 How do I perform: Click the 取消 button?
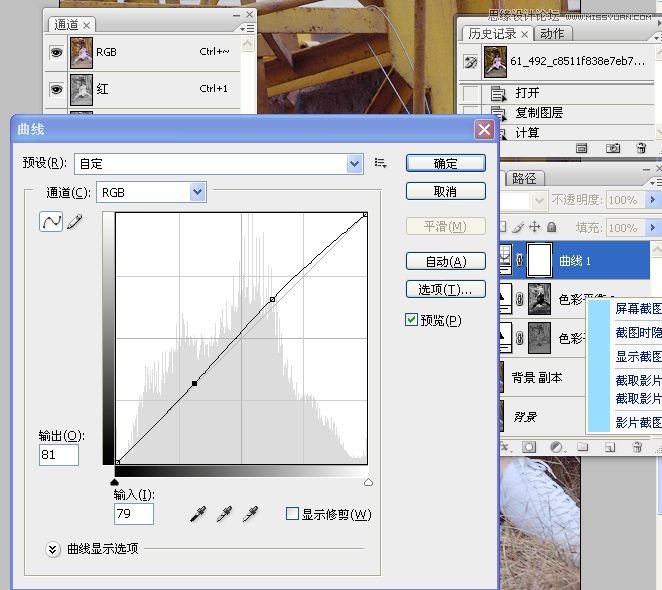[445, 191]
